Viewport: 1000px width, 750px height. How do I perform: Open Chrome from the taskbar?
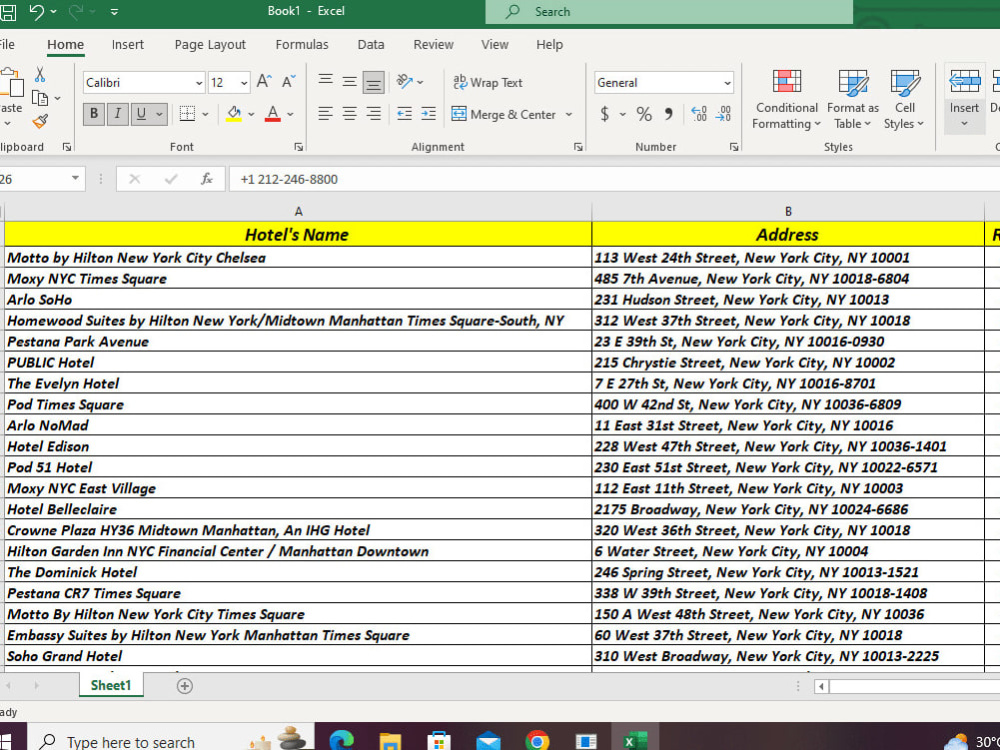[537, 741]
